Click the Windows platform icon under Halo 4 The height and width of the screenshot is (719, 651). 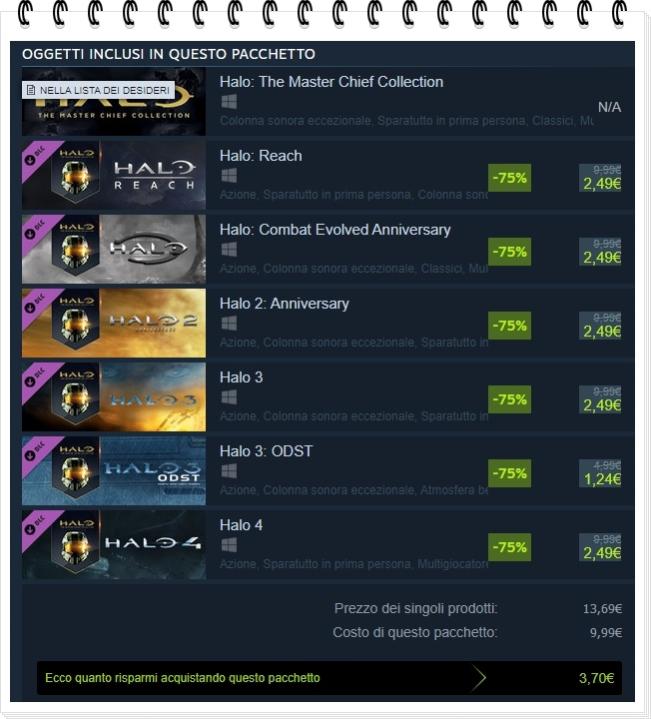click(229, 545)
